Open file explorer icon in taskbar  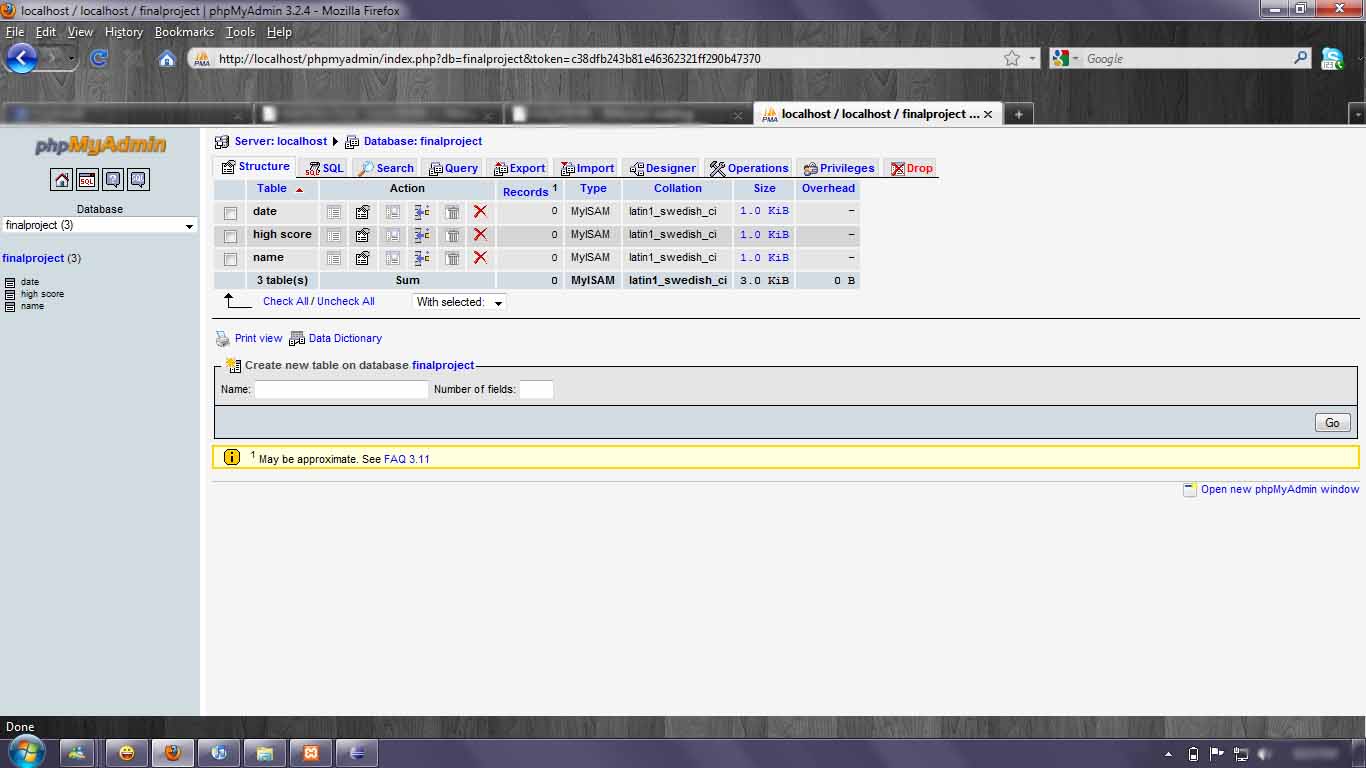264,753
